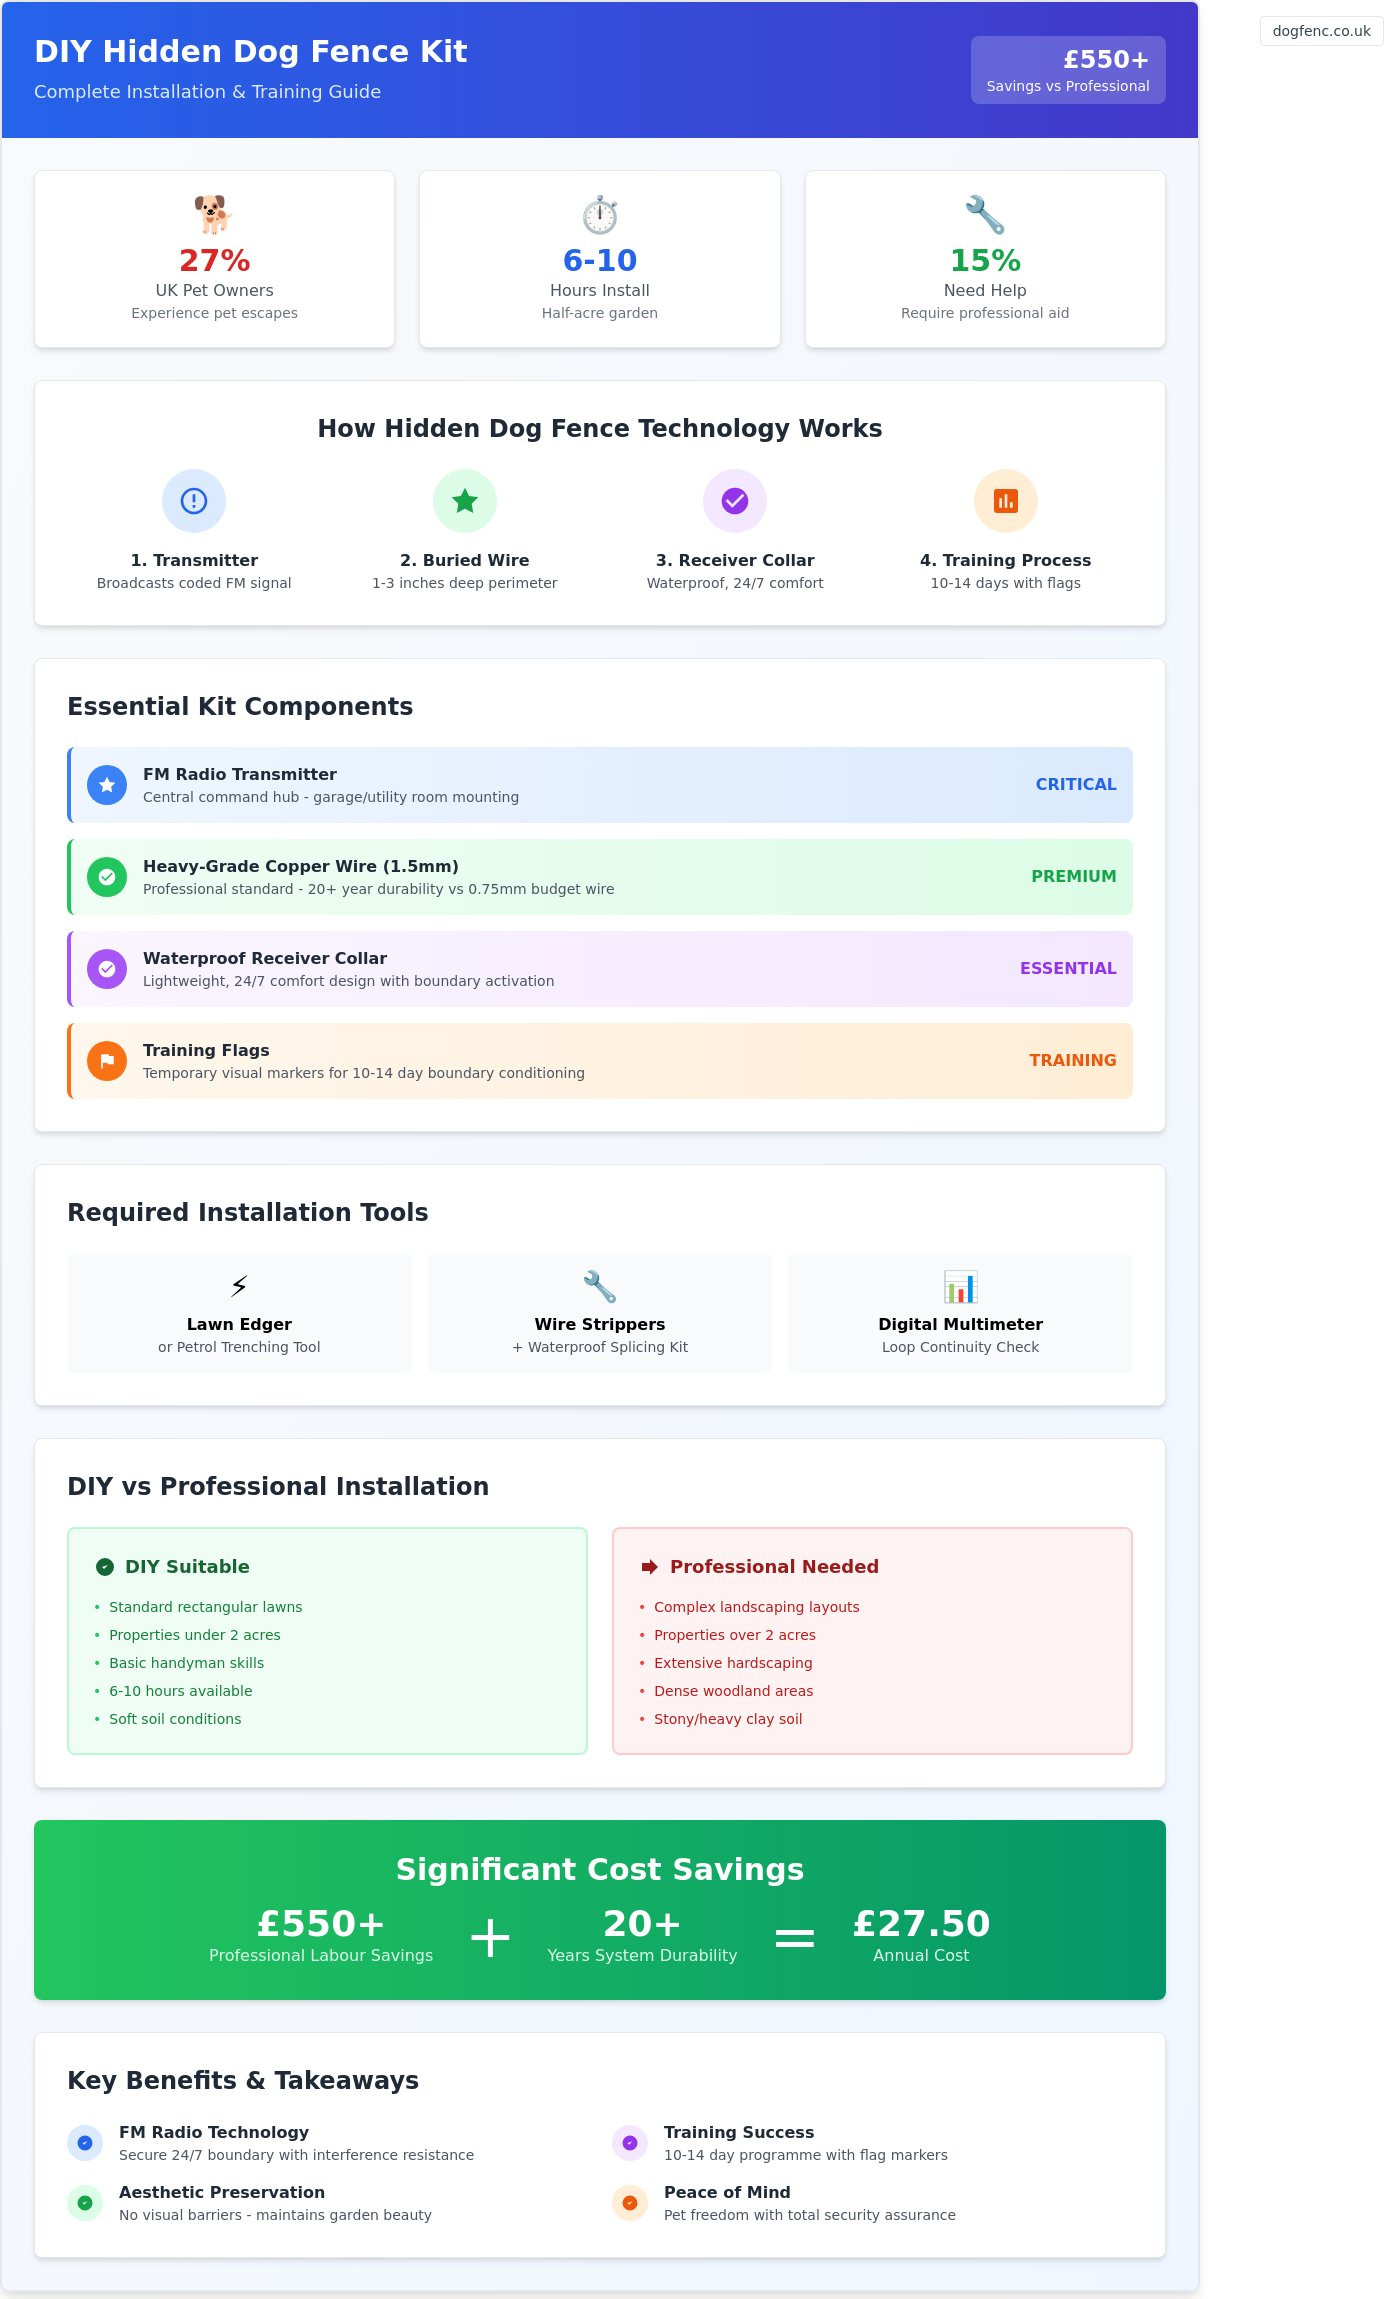This screenshot has width=1391, height=2299.
Task: Click the Peace of Mind orange icon
Action: (x=630, y=2203)
